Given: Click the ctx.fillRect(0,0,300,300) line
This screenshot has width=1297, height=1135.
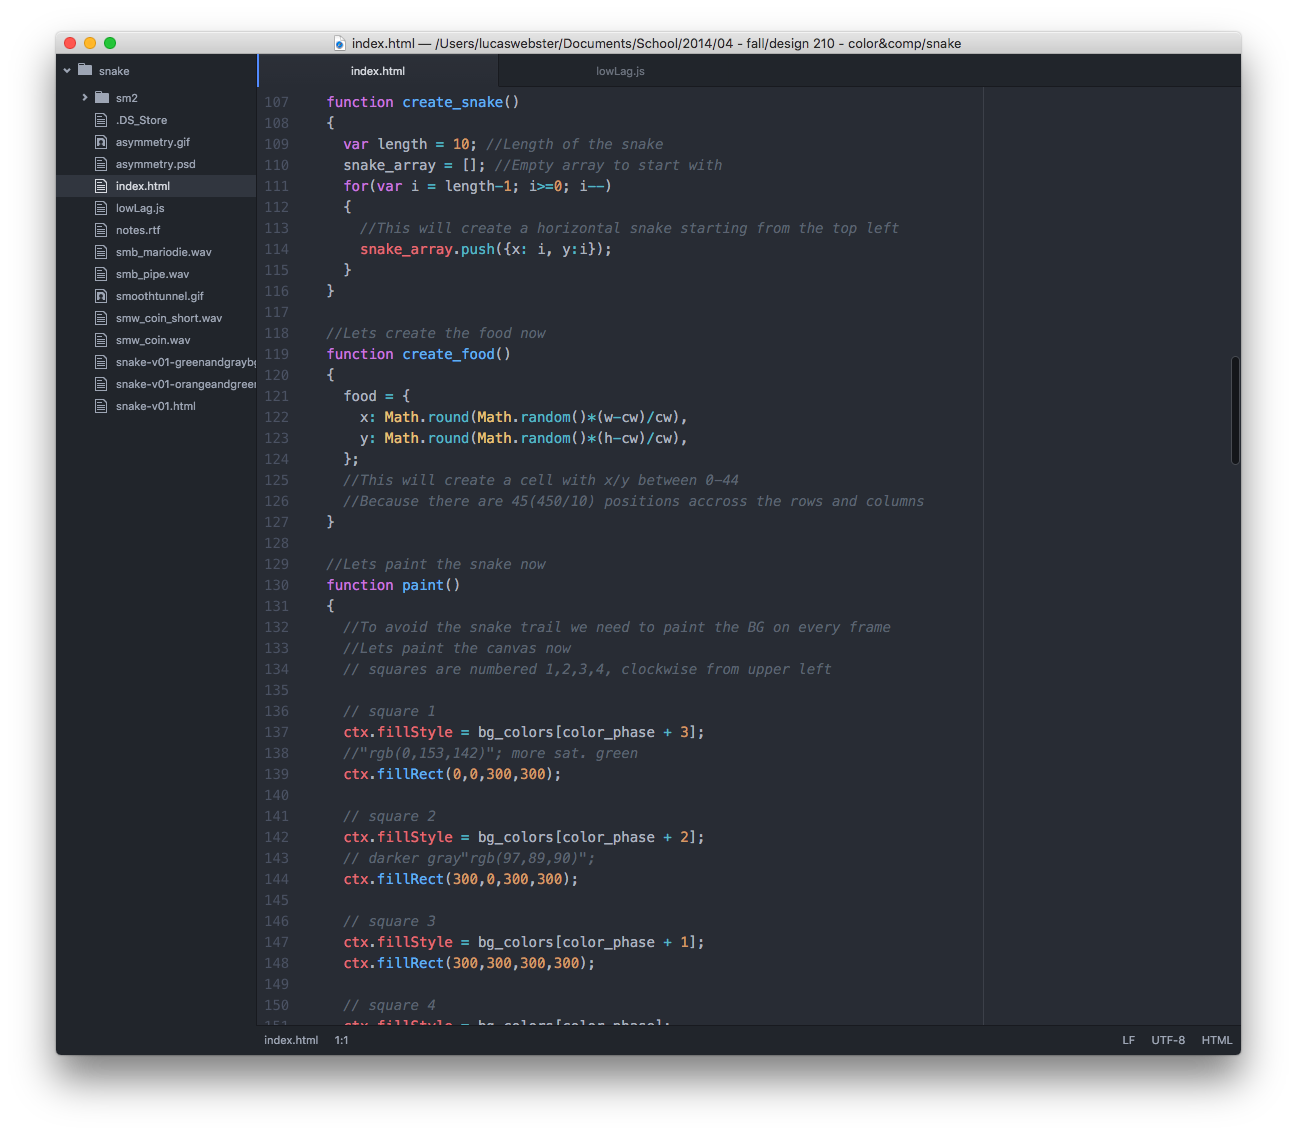Looking at the screenshot, I should pyautogui.click(x=452, y=774).
